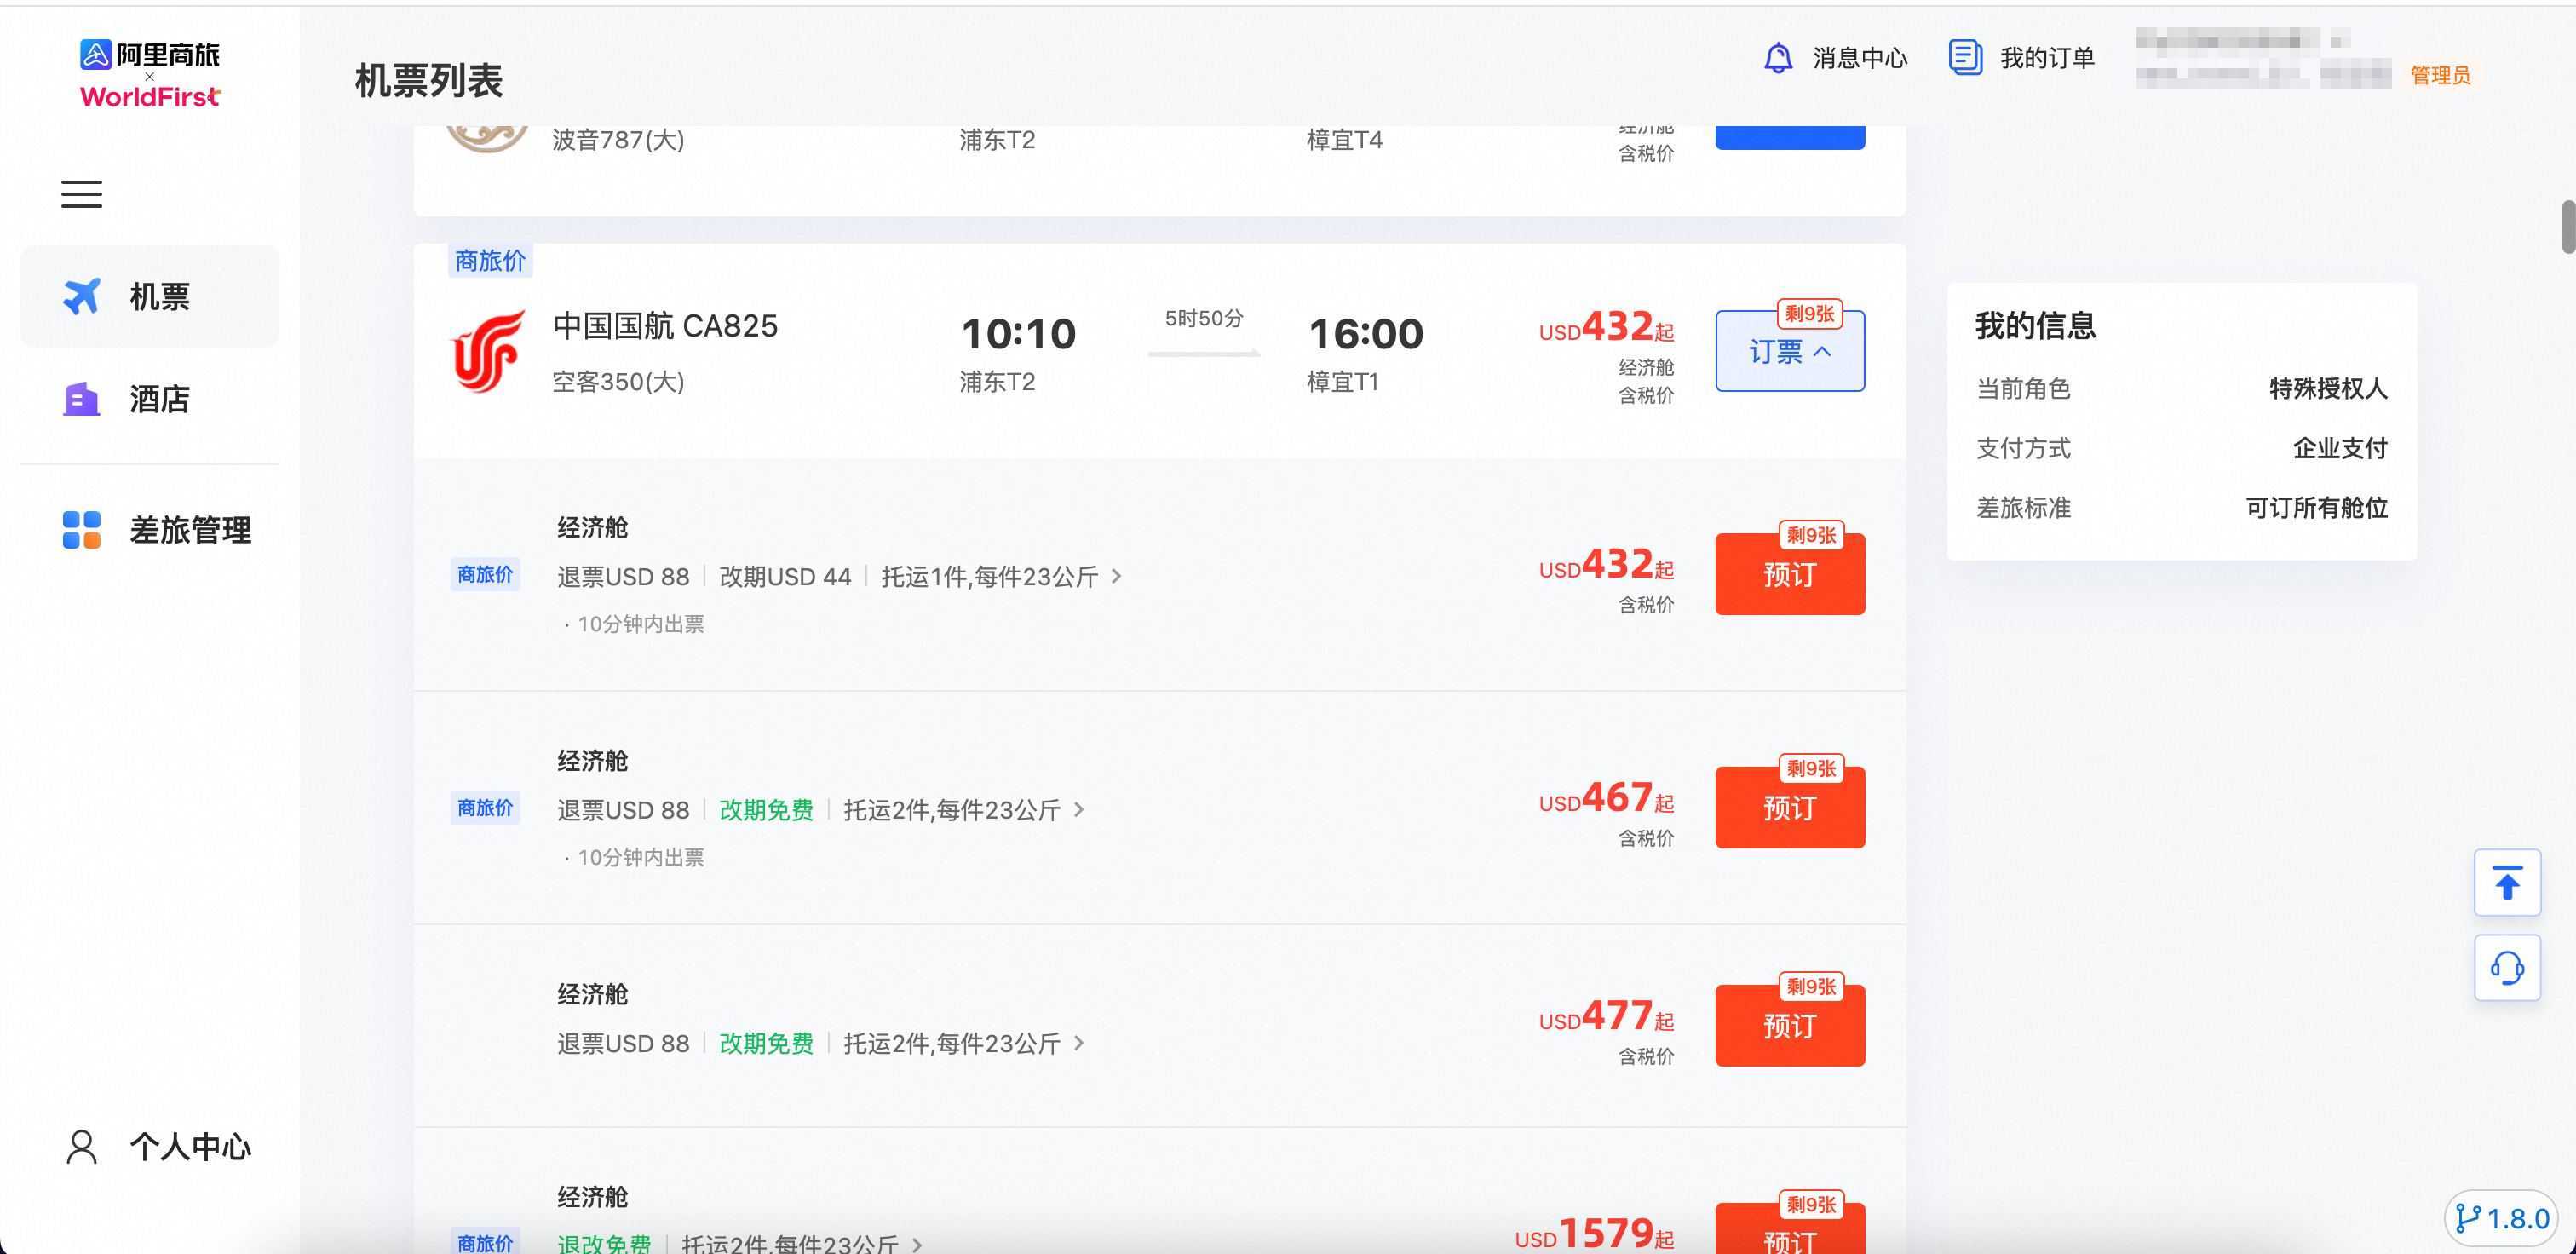Click the hamburger menu icon in sidebar
The image size is (2576, 1254).
click(81, 194)
